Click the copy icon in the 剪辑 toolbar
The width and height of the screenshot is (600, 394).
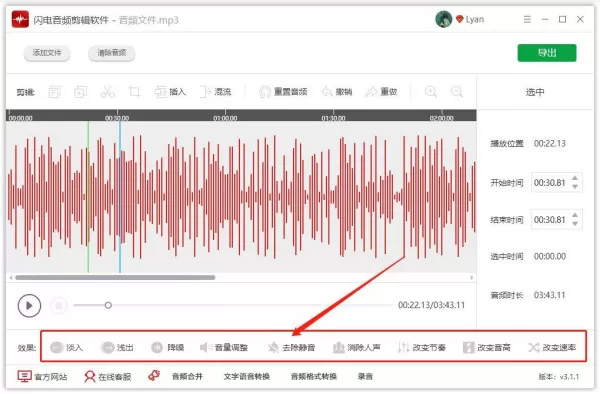tap(55, 92)
